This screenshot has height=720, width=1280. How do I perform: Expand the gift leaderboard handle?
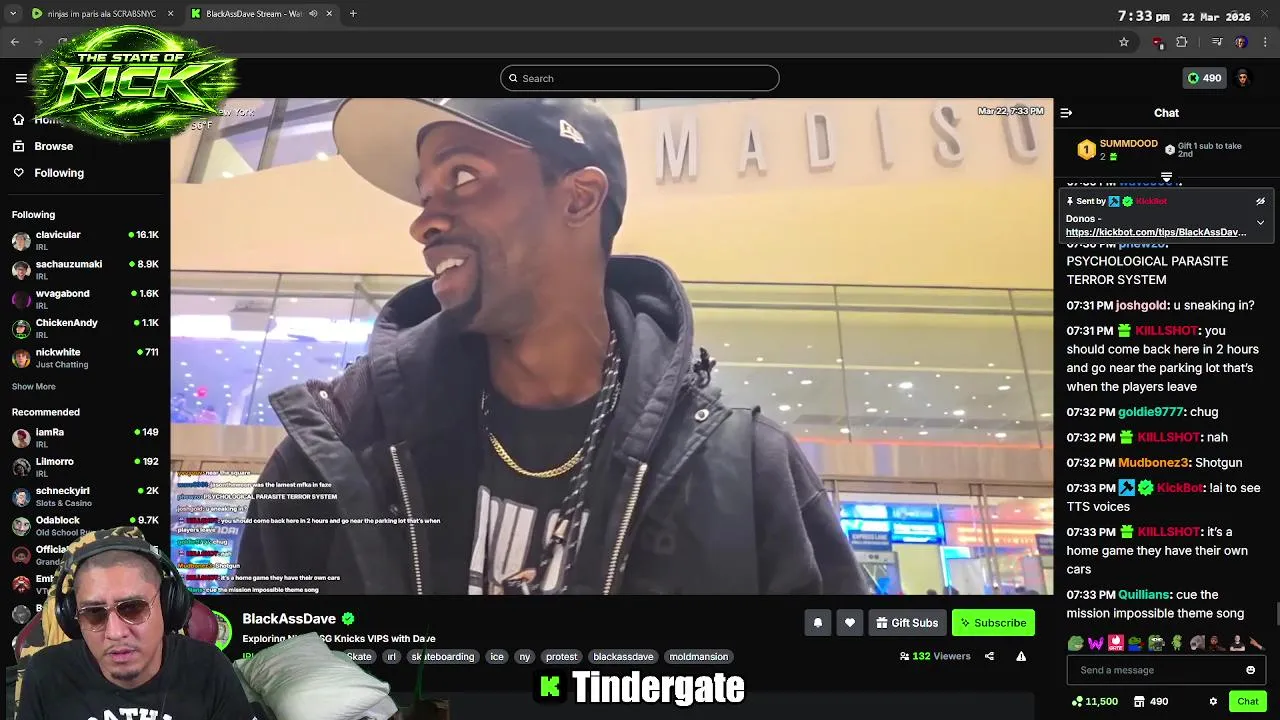tap(1166, 177)
